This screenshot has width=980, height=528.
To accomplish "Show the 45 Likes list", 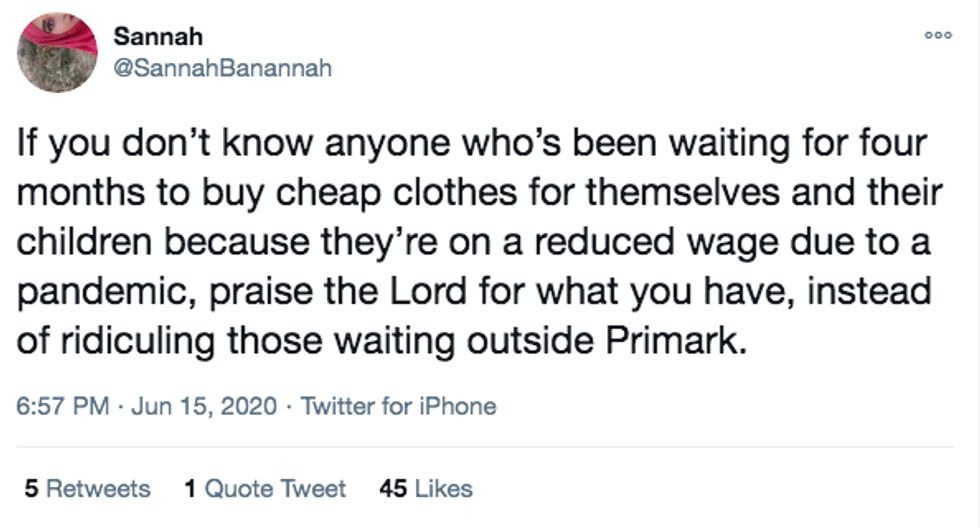I will pos(425,489).
